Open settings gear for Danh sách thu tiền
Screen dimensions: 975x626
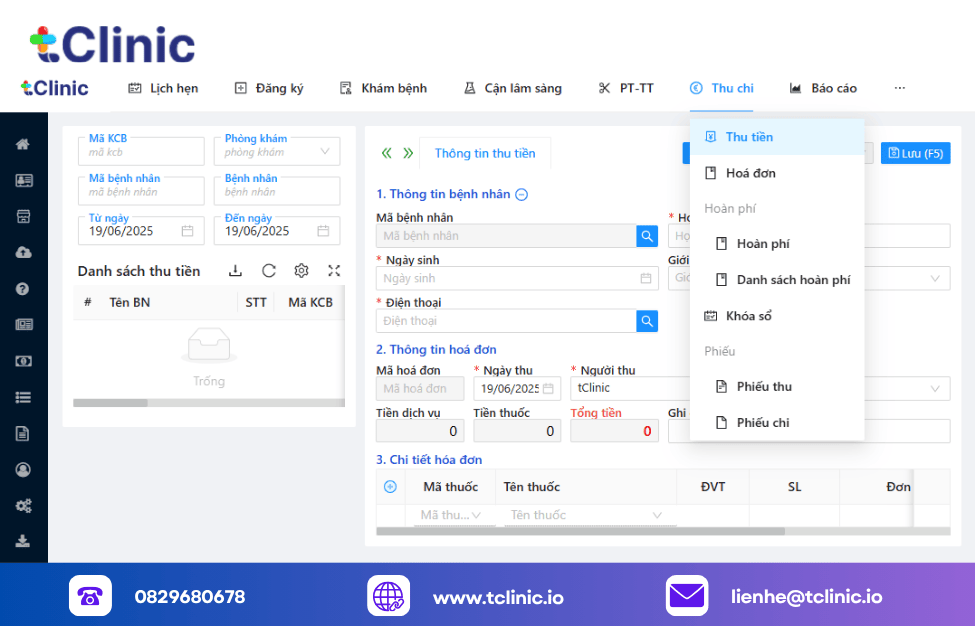301,271
